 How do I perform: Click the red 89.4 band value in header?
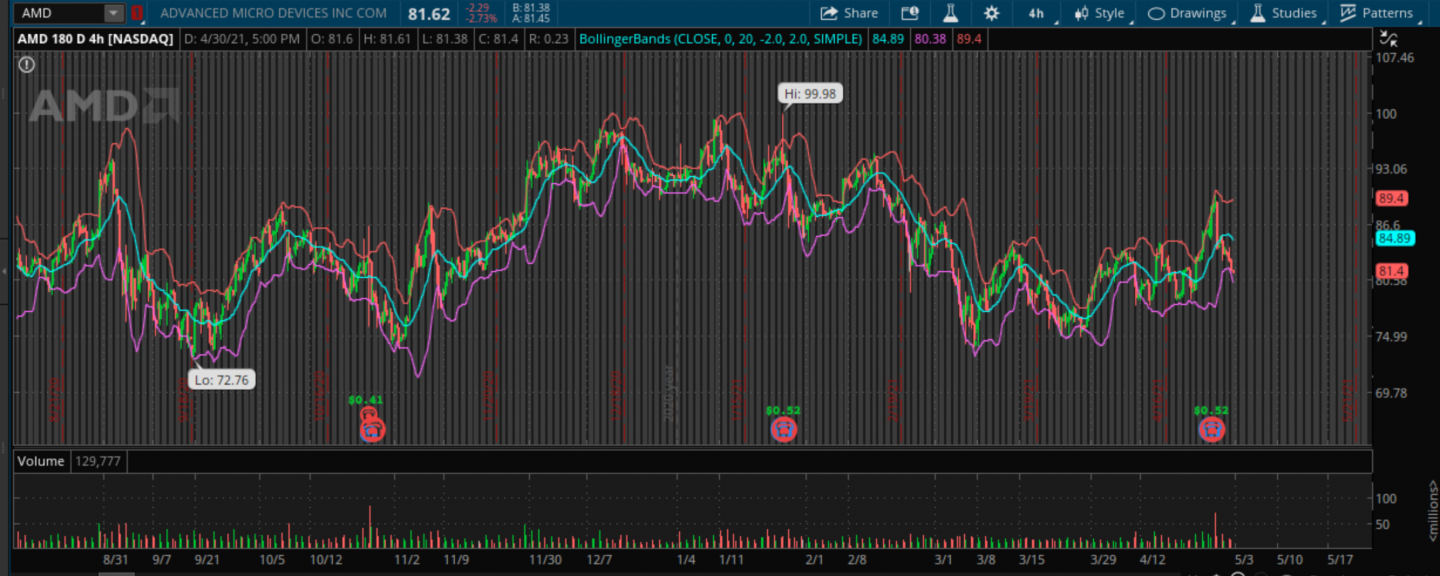(x=969, y=39)
